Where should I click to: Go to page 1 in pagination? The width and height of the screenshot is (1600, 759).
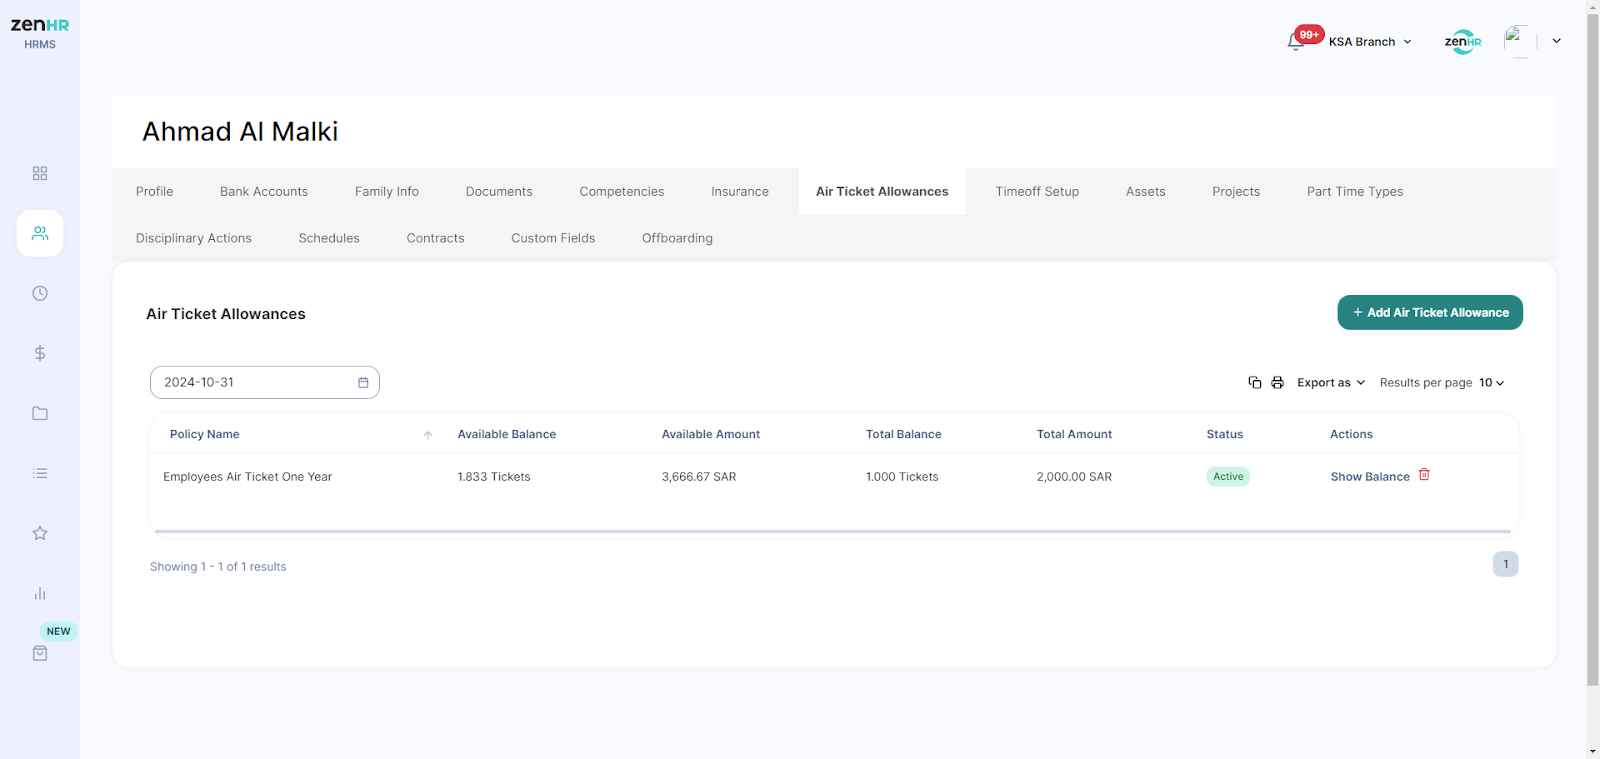pos(1506,564)
